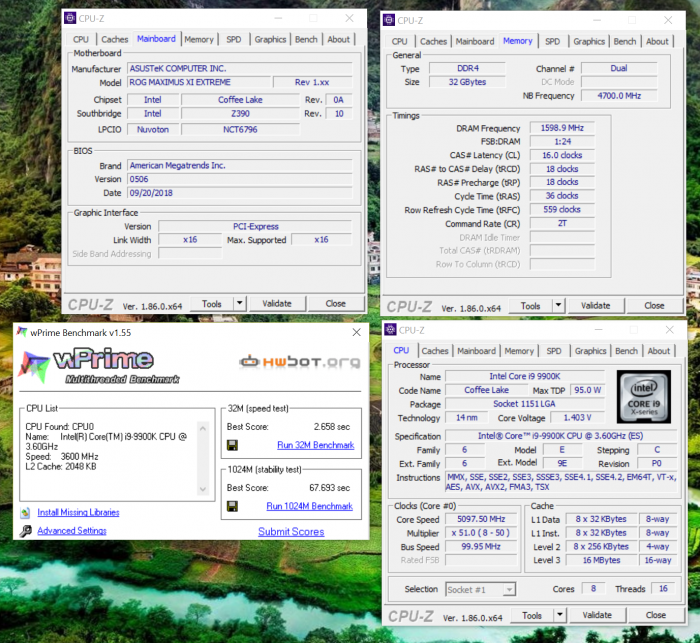Screen dimensions: 700x643
Task: Switch to CPU tab in Mainboard window
Action: point(81,39)
